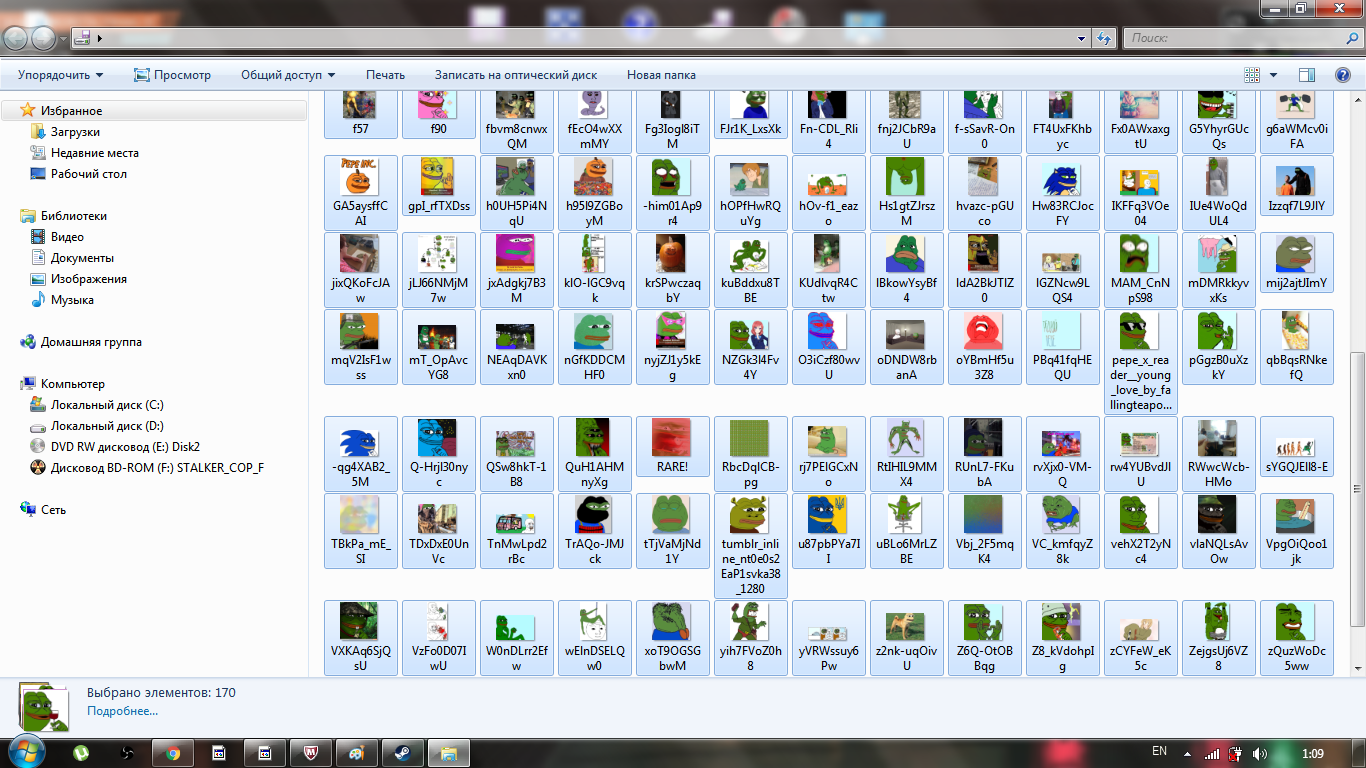
Task: Open the recent pages dropdown arrow
Action: pyautogui.click(x=63, y=39)
